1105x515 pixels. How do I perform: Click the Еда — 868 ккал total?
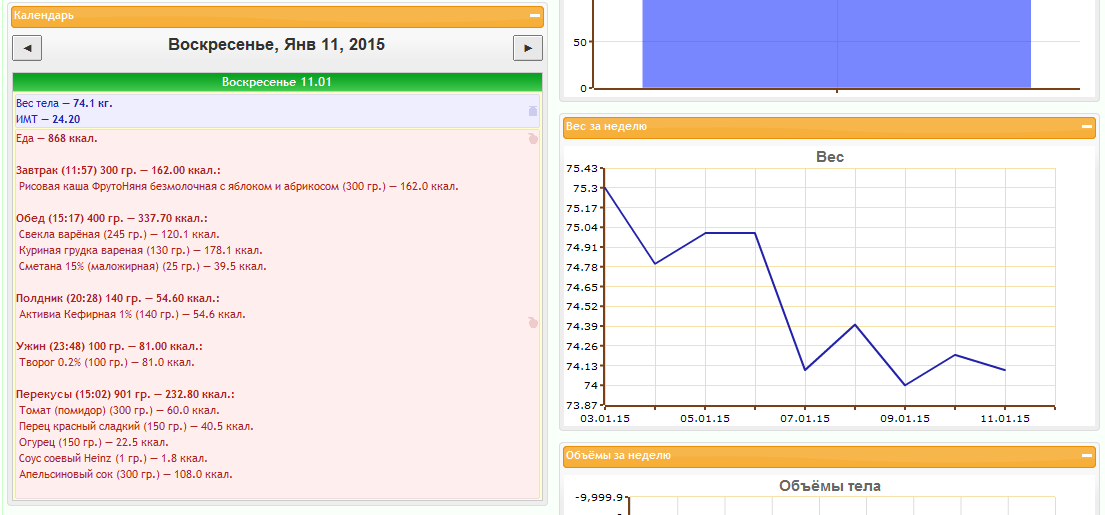pos(56,139)
